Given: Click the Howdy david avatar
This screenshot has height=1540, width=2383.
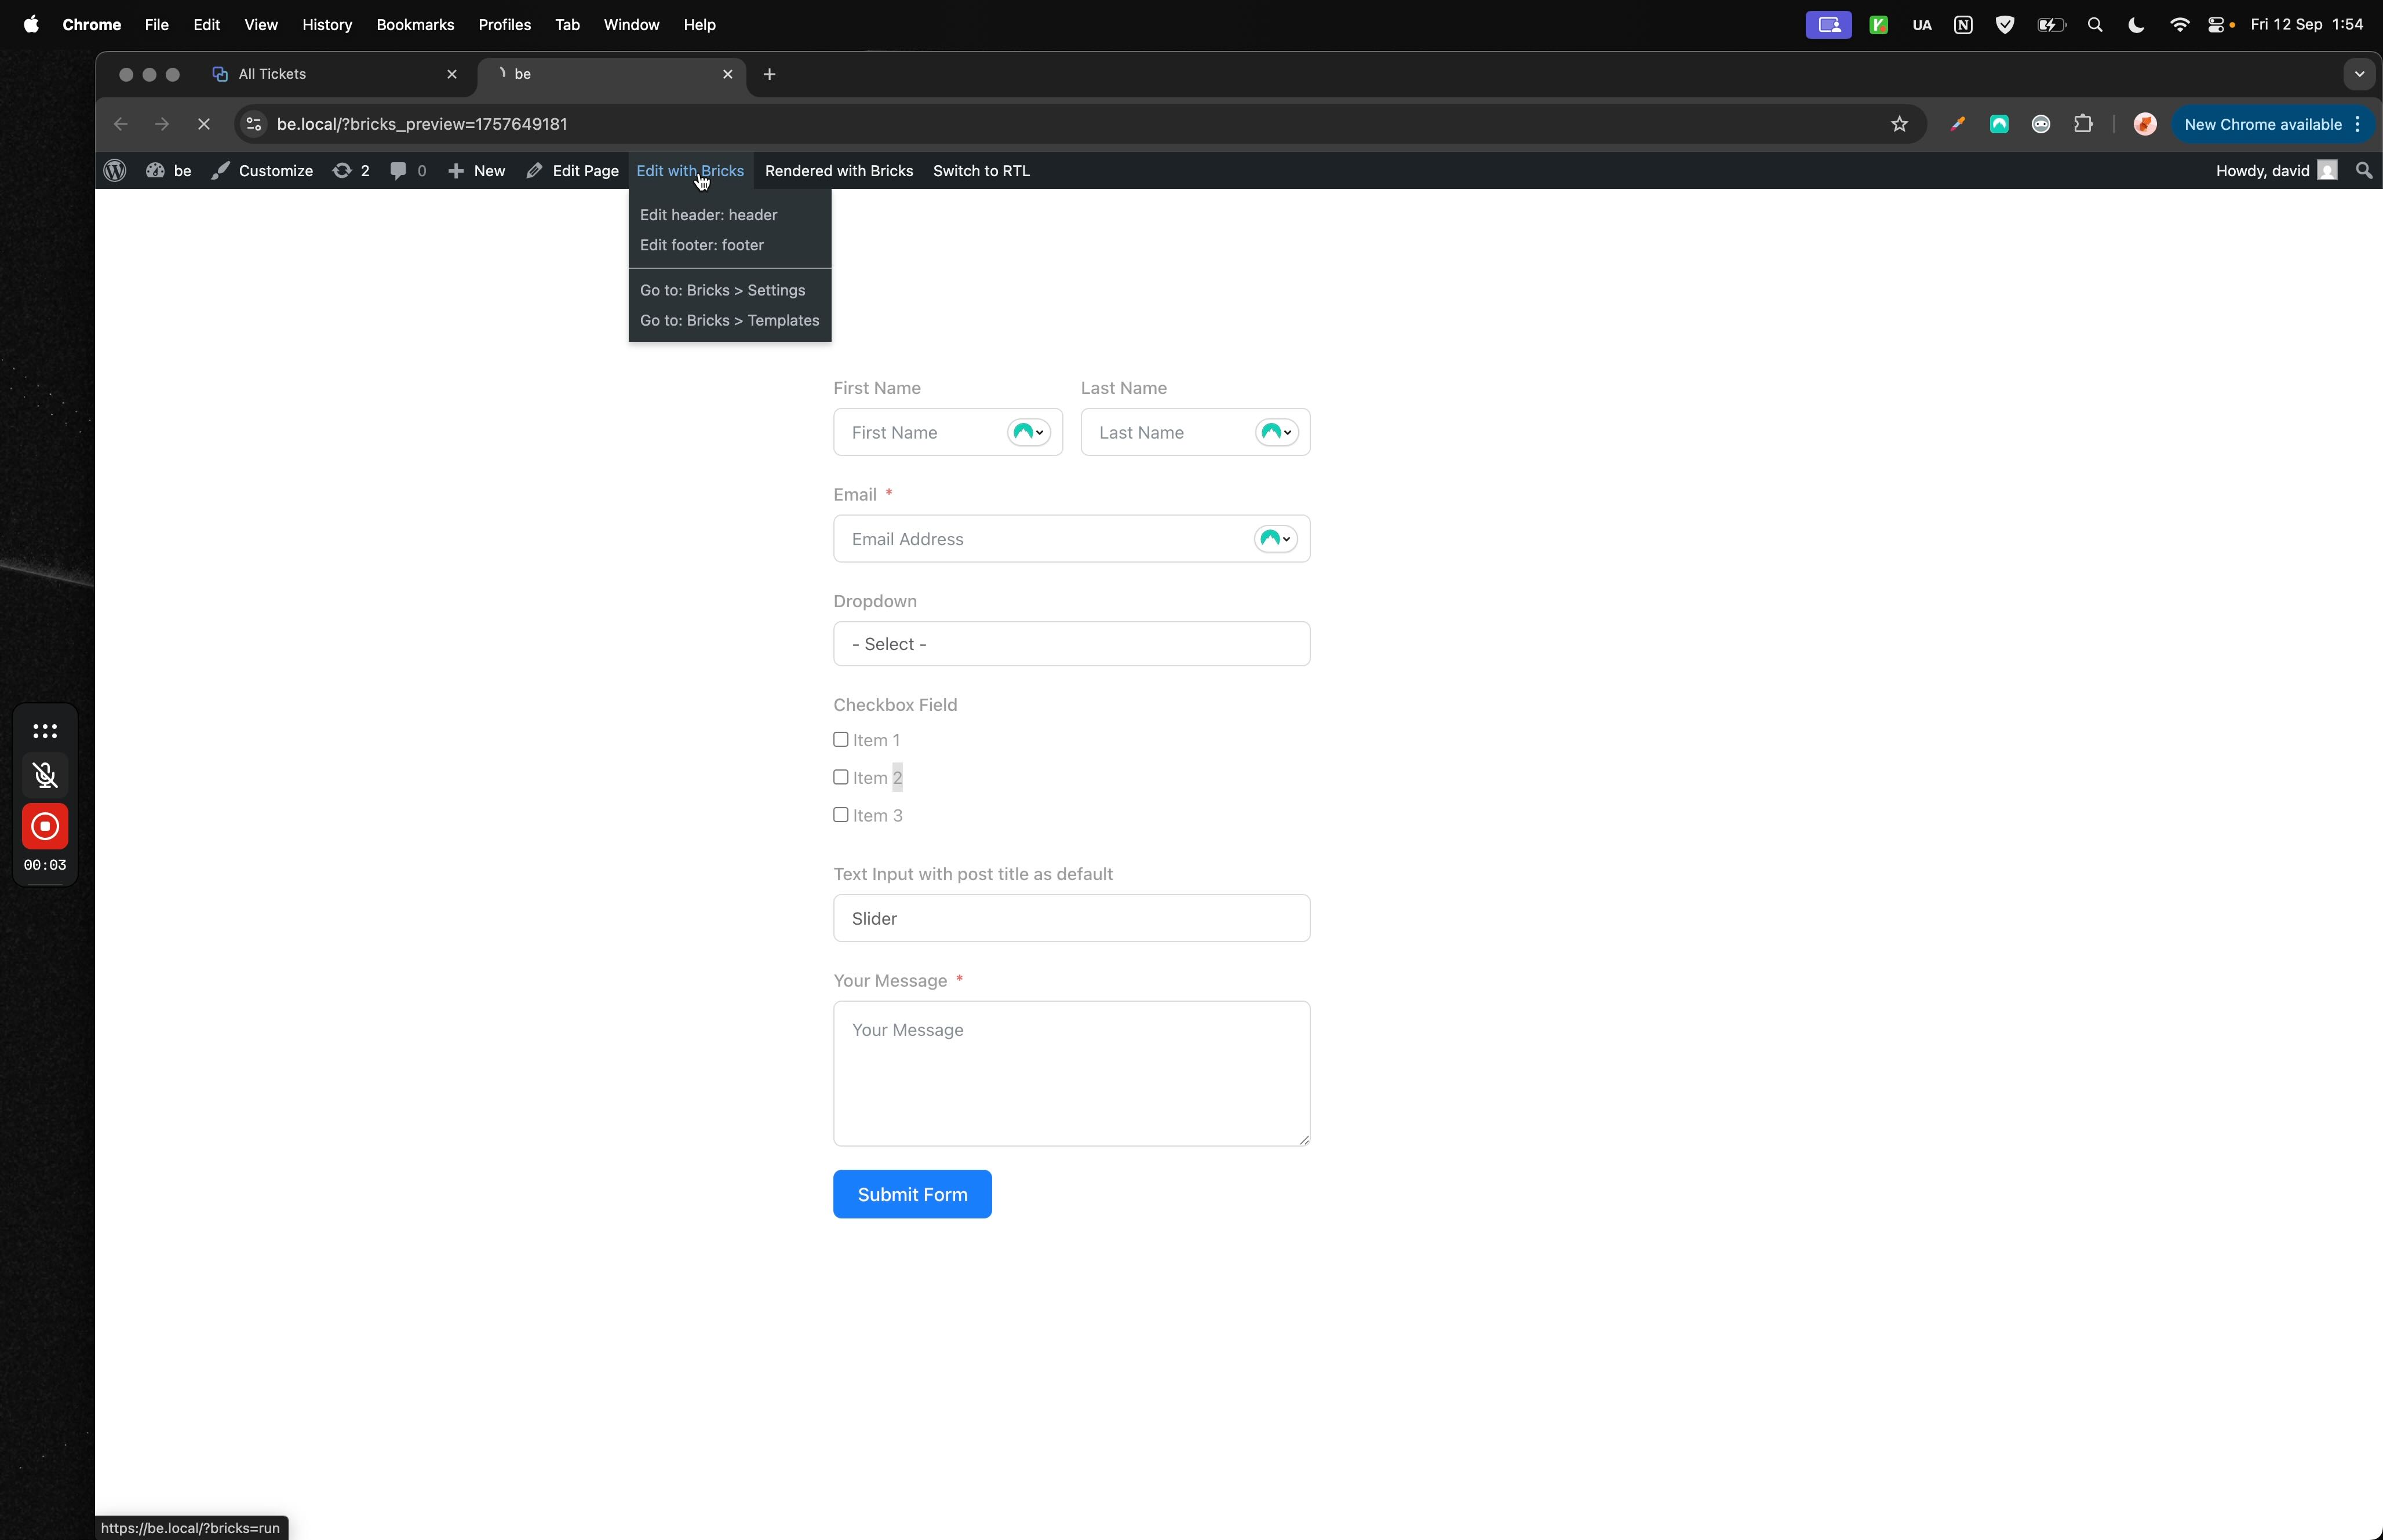Looking at the screenshot, I should 2327,171.
